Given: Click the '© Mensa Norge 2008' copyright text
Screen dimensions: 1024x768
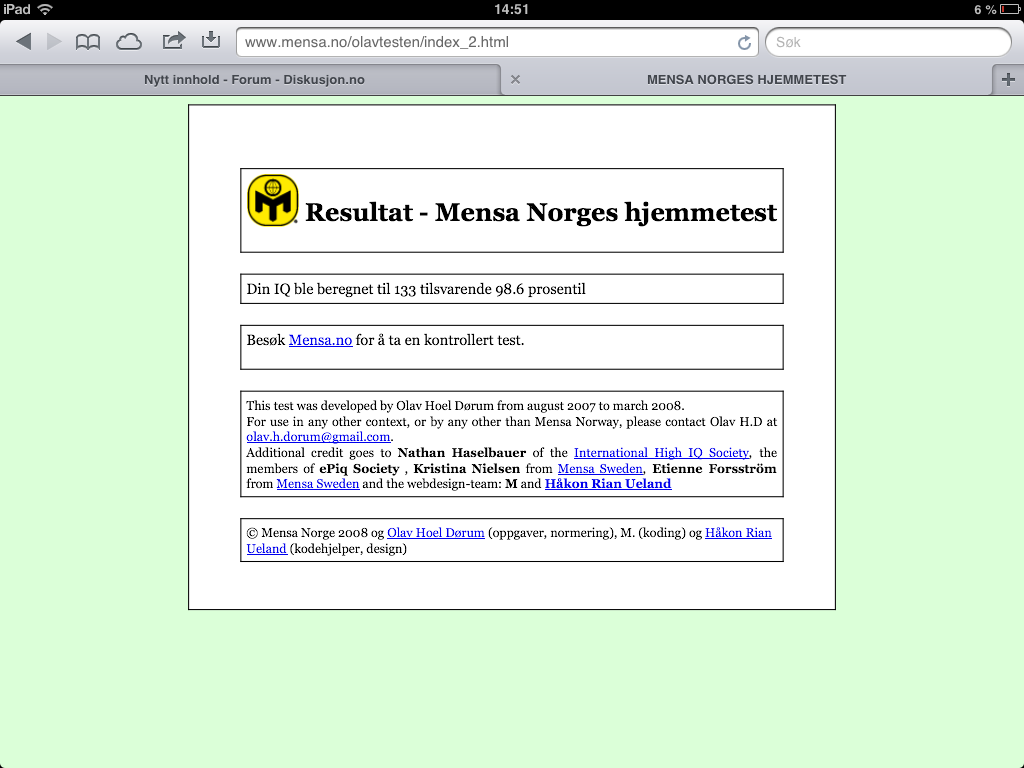Looking at the screenshot, I should click(307, 533).
